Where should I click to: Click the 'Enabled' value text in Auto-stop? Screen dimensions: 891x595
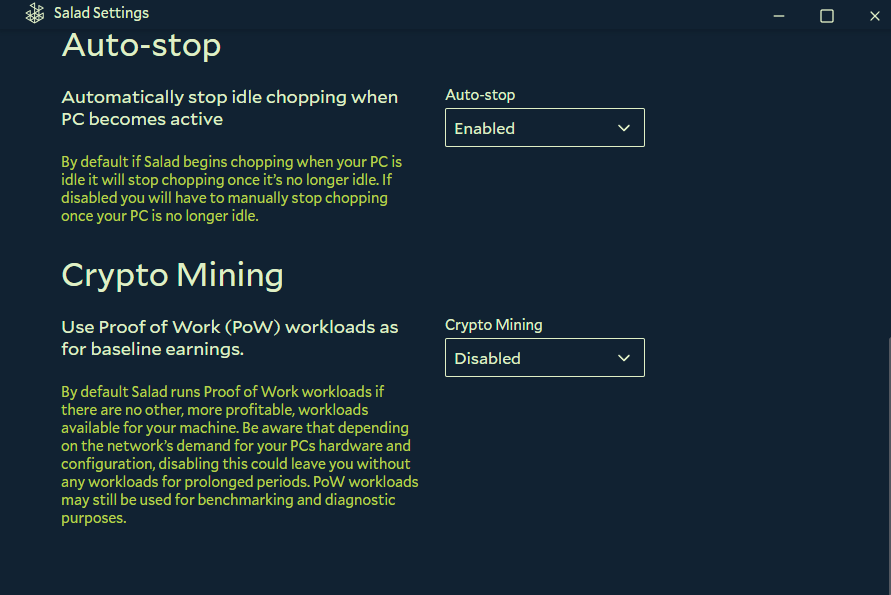pyautogui.click(x=484, y=128)
